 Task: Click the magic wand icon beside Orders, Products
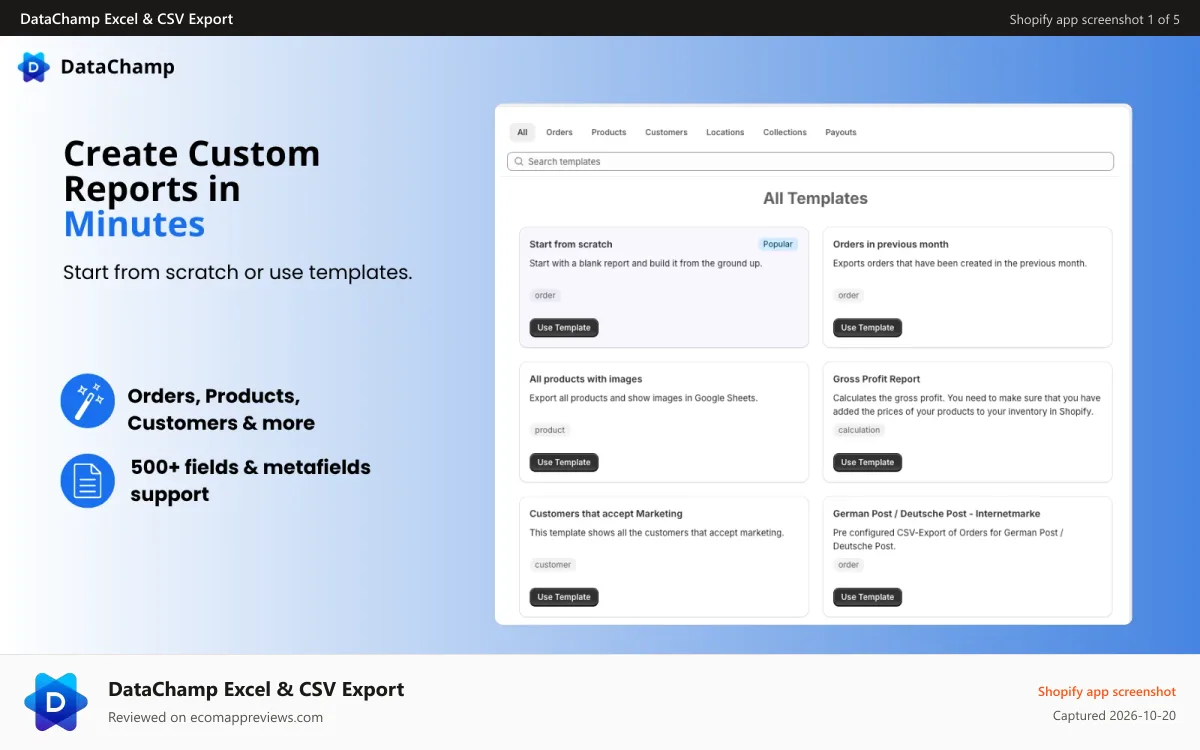click(x=88, y=401)
